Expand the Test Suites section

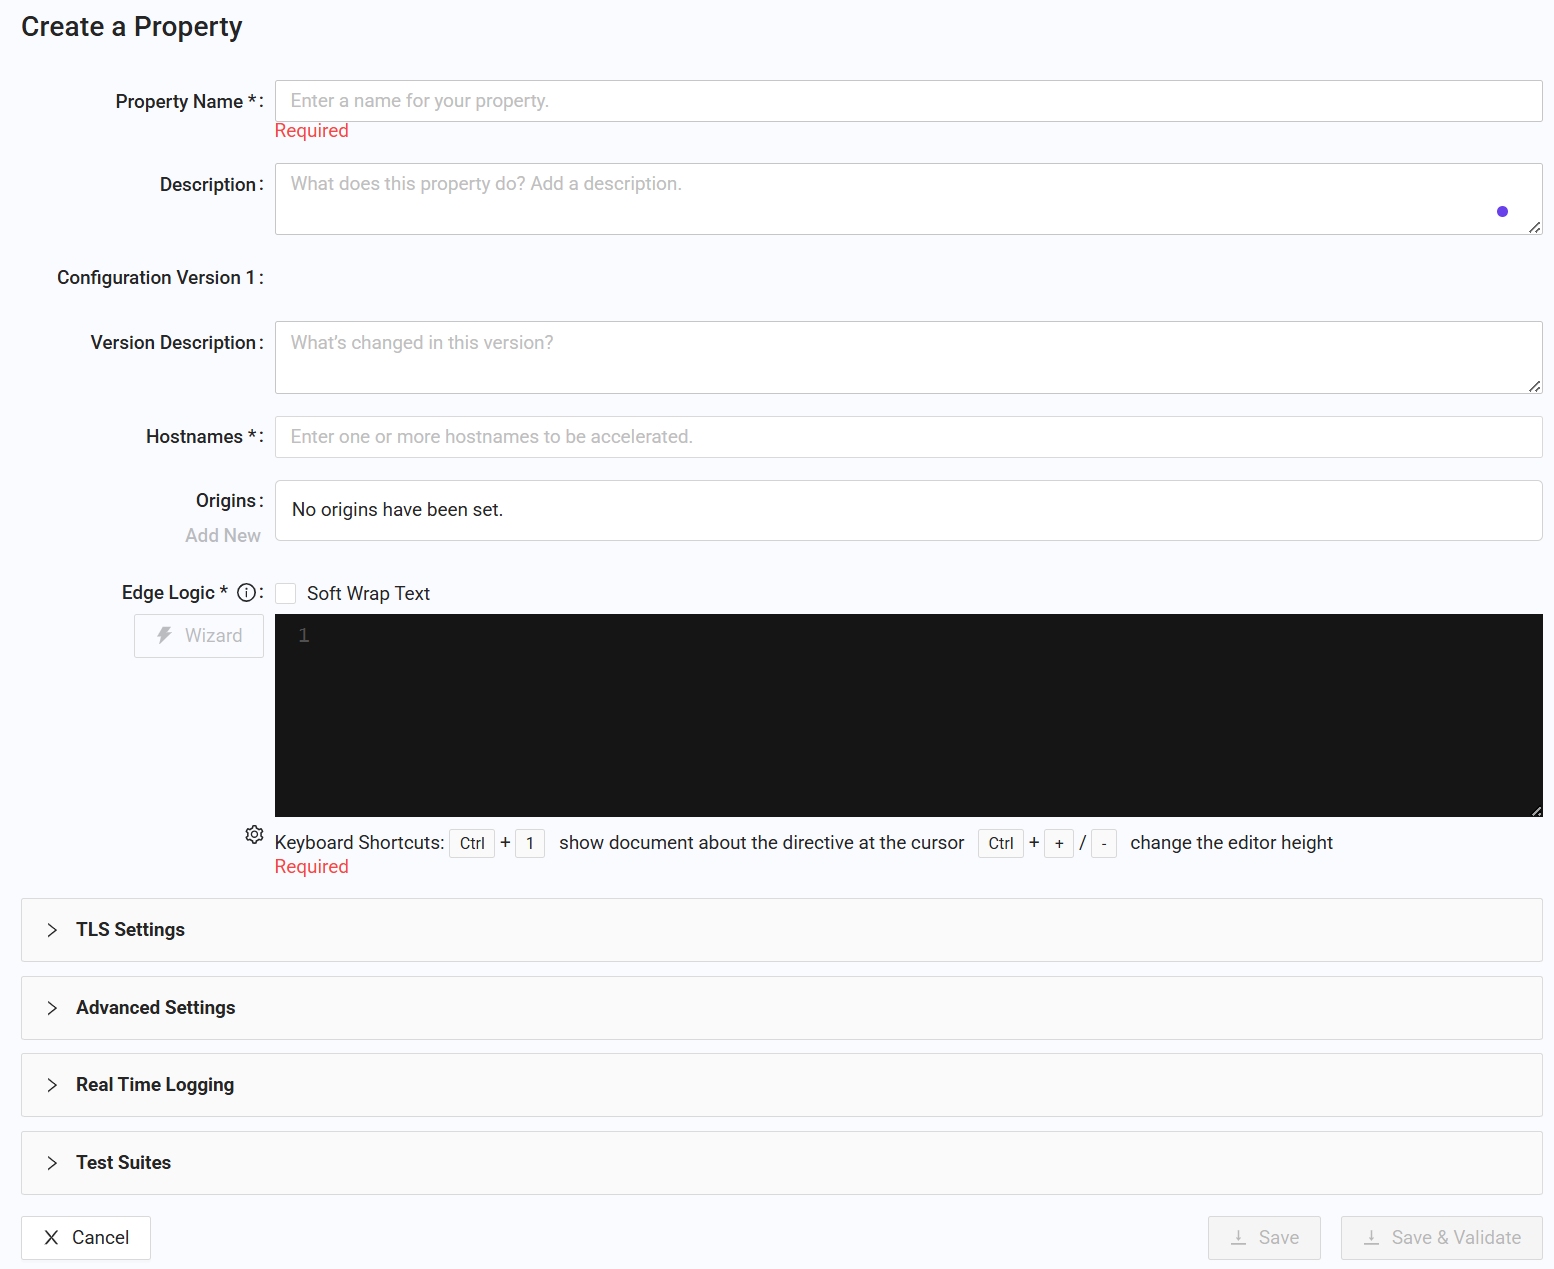coord(123,1163)
